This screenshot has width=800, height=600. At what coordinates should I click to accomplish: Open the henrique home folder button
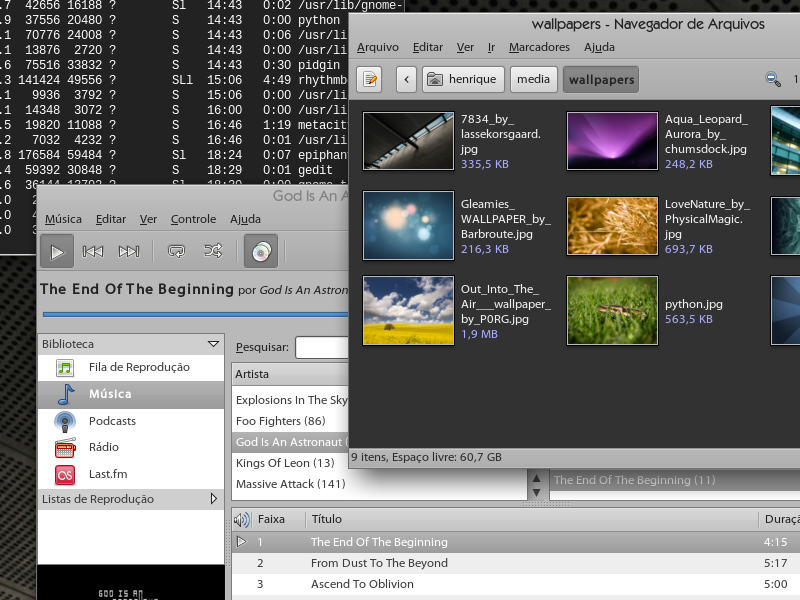tap(463, 80)
